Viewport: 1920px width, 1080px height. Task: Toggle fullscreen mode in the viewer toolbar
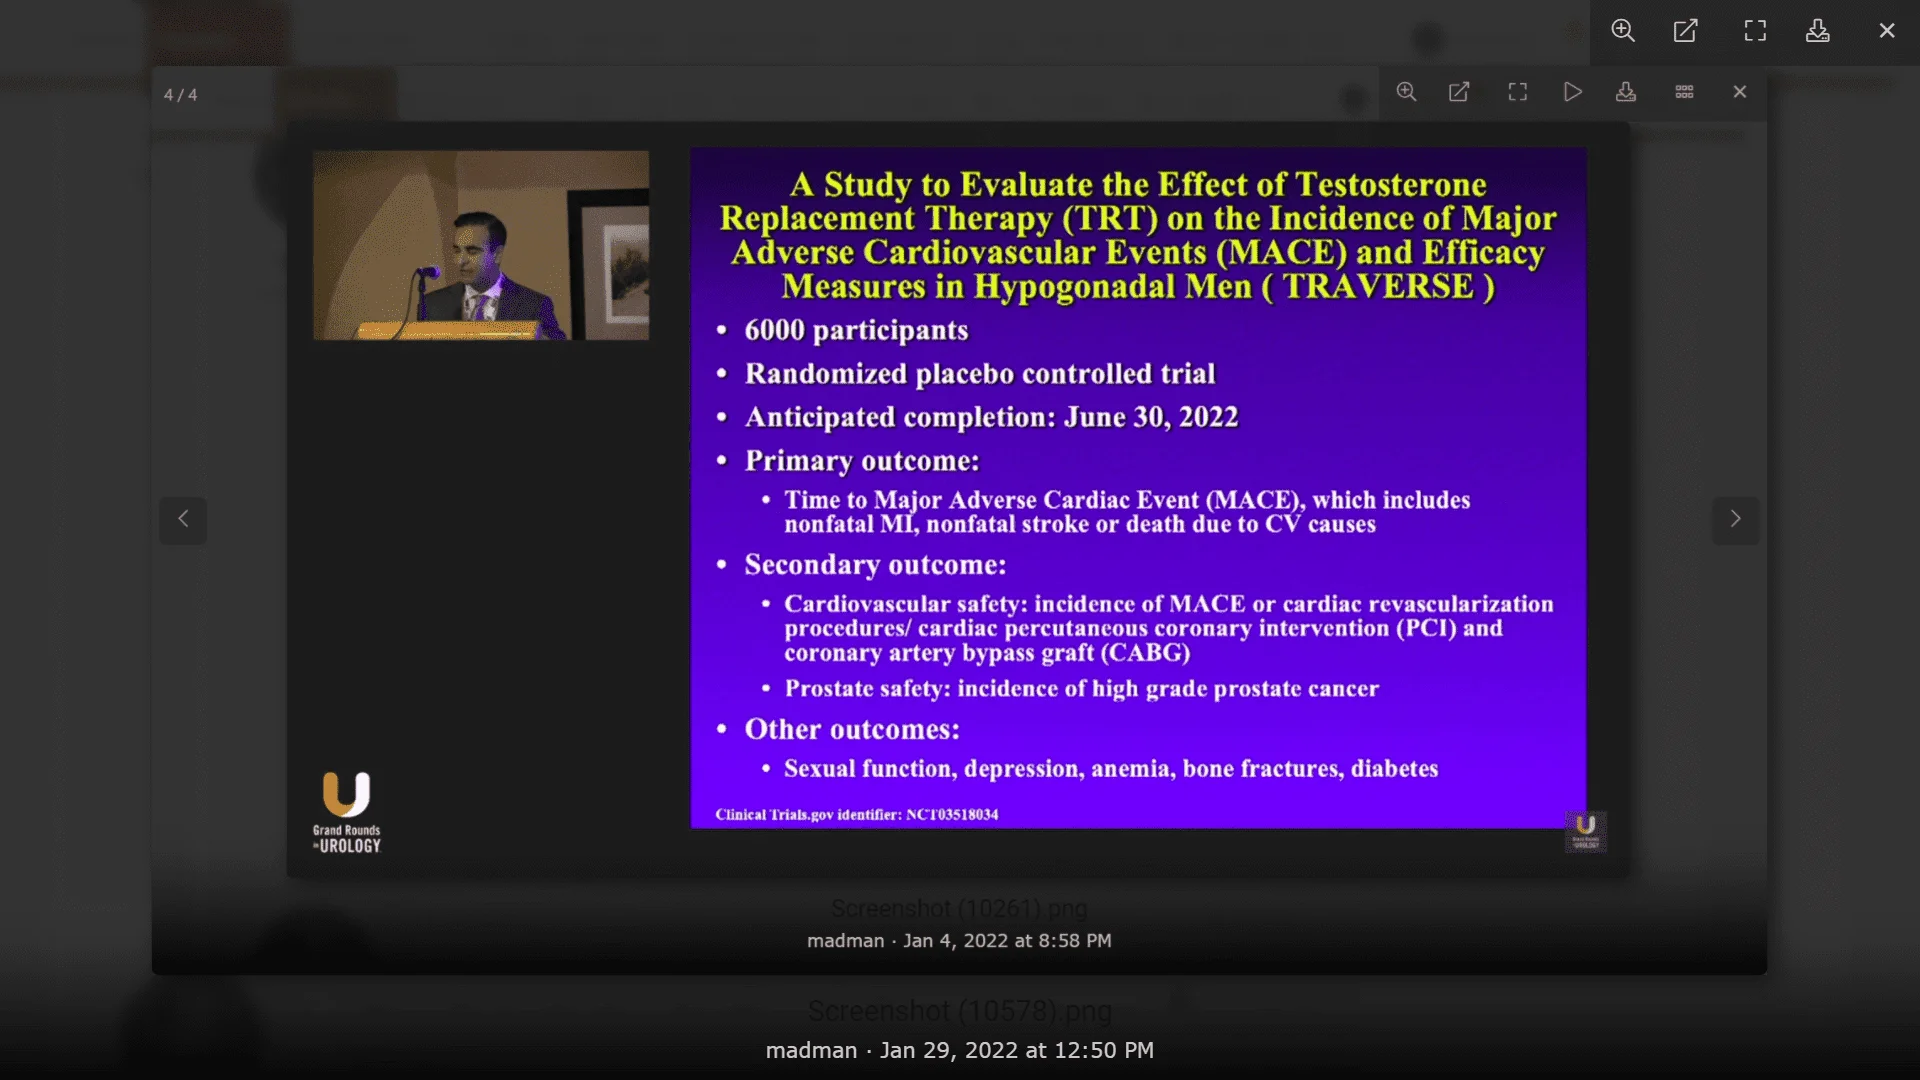(x=1517, y=91)
